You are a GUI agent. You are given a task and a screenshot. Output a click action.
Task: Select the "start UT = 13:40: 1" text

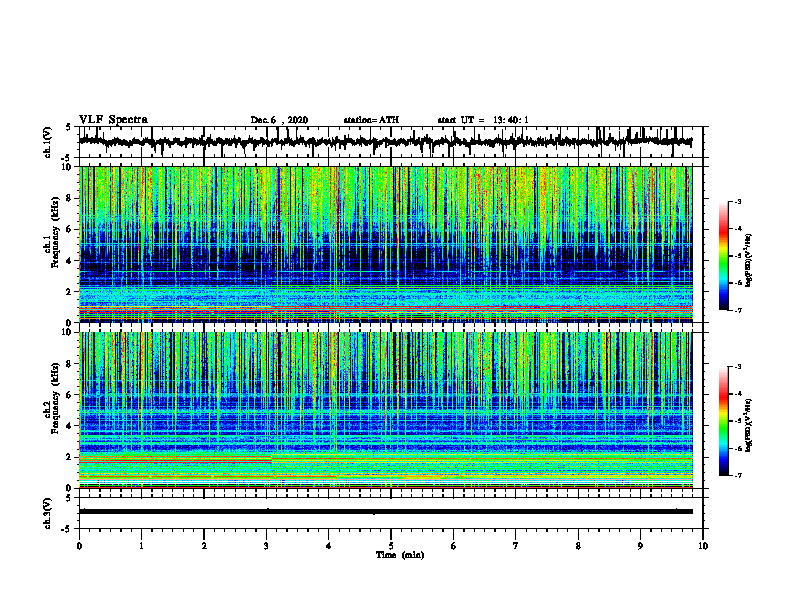(x=483, y=120)
